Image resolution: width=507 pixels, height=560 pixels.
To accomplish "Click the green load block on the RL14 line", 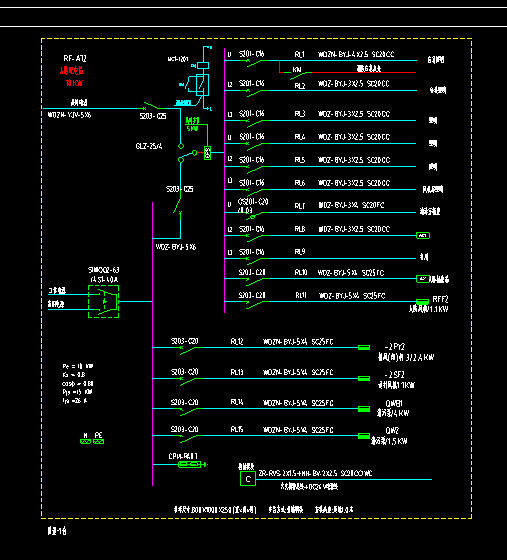I will (x=364, y=409).
